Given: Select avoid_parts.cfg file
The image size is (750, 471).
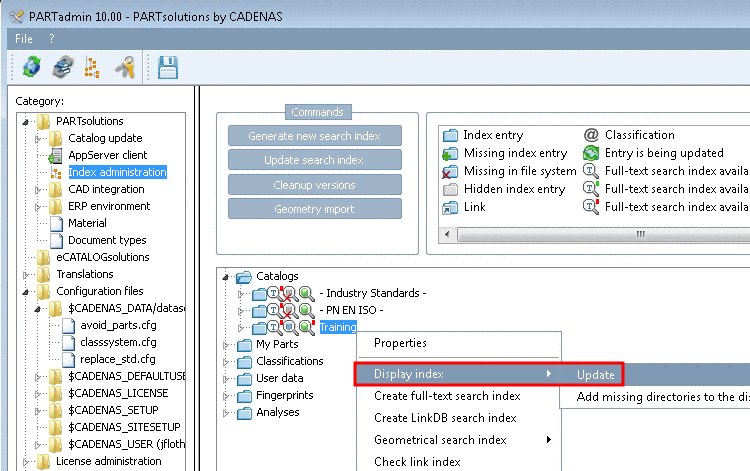Looking at the screenshot, I should point(118,326).
